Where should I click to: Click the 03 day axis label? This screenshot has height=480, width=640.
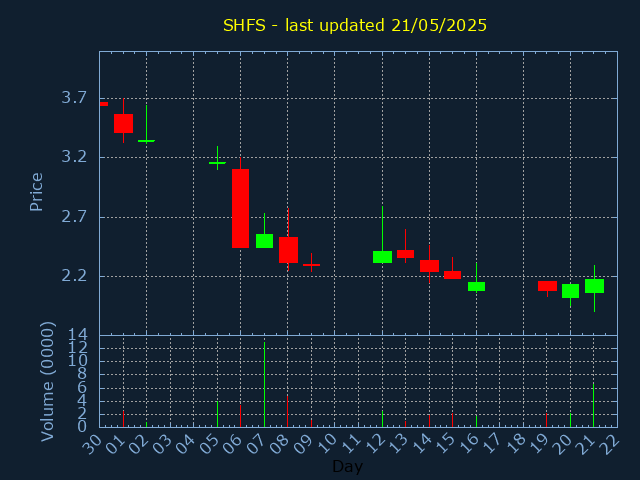pyautogui.click(x=162, y=444)
